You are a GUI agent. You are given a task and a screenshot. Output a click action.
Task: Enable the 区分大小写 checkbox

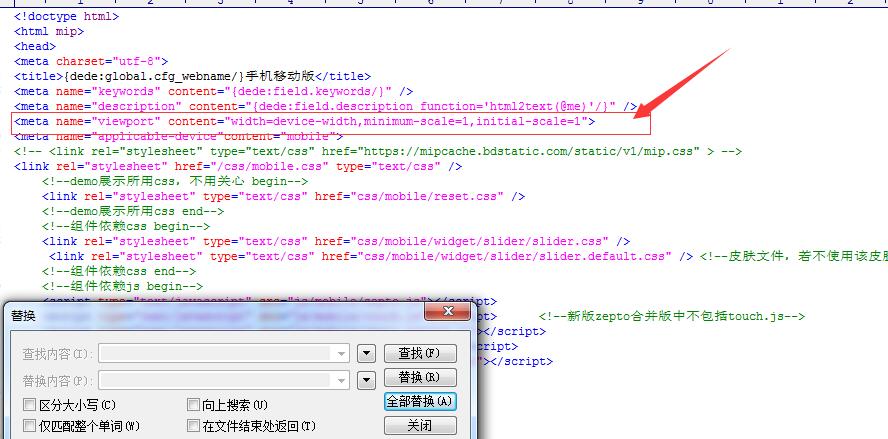(30, 405)
